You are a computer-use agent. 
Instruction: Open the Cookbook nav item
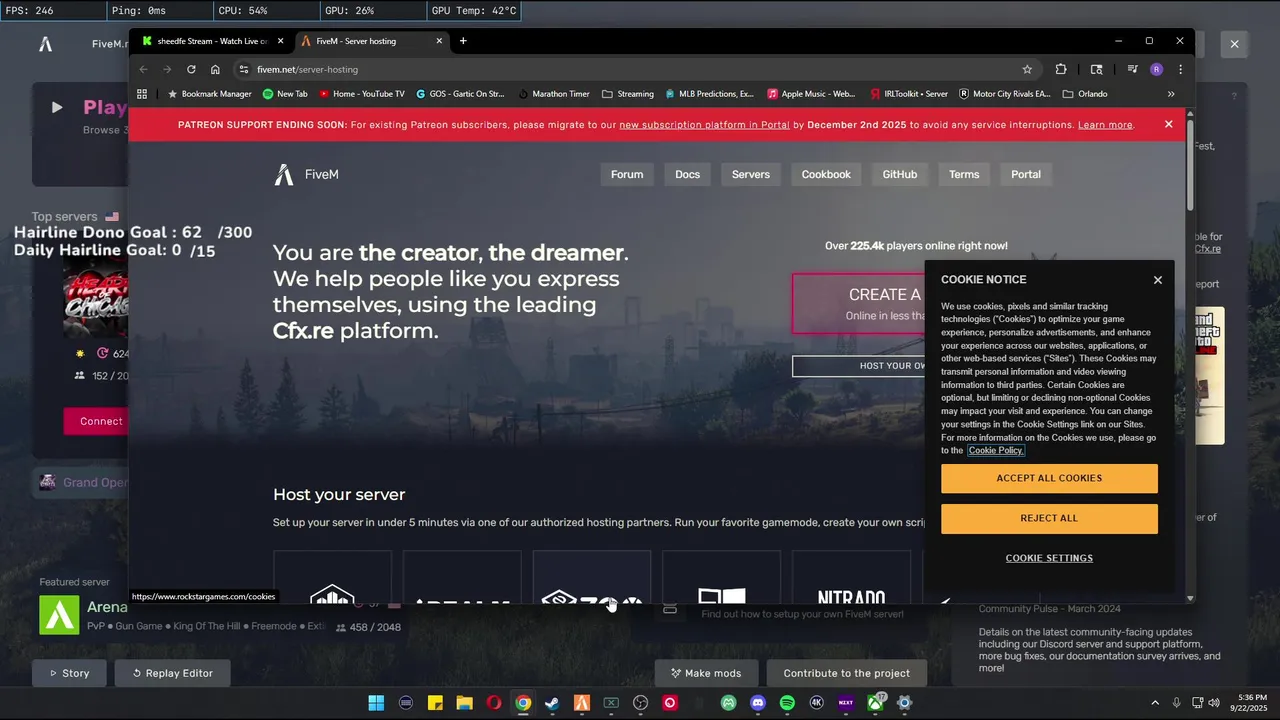826,174
